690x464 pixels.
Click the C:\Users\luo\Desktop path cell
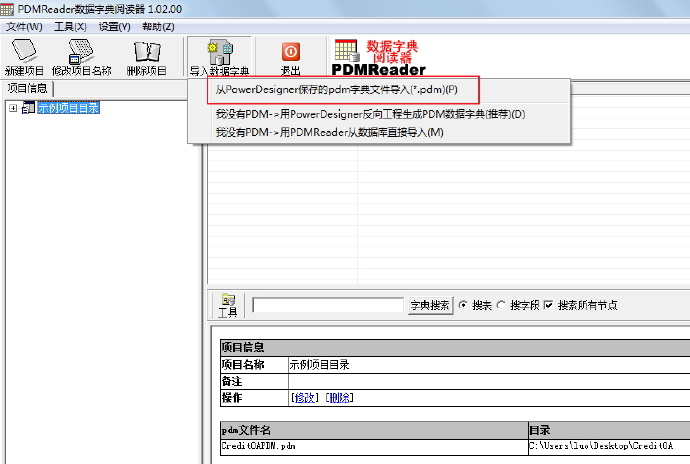pyautogui.click(x=609, y=446)
